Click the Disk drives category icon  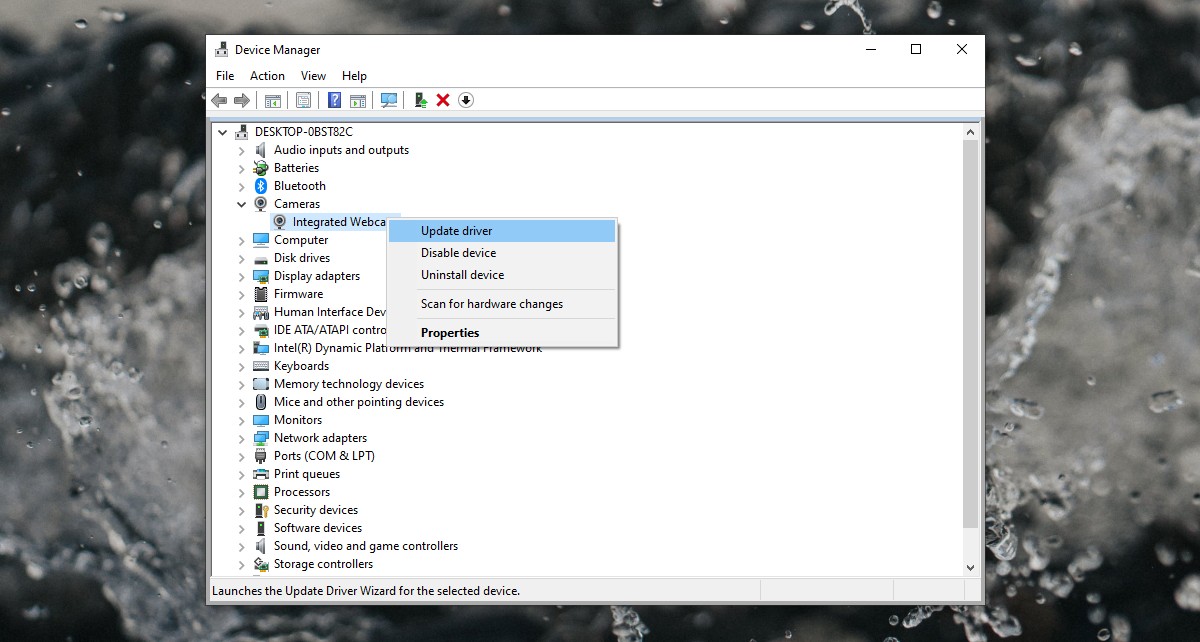[261, 258]
